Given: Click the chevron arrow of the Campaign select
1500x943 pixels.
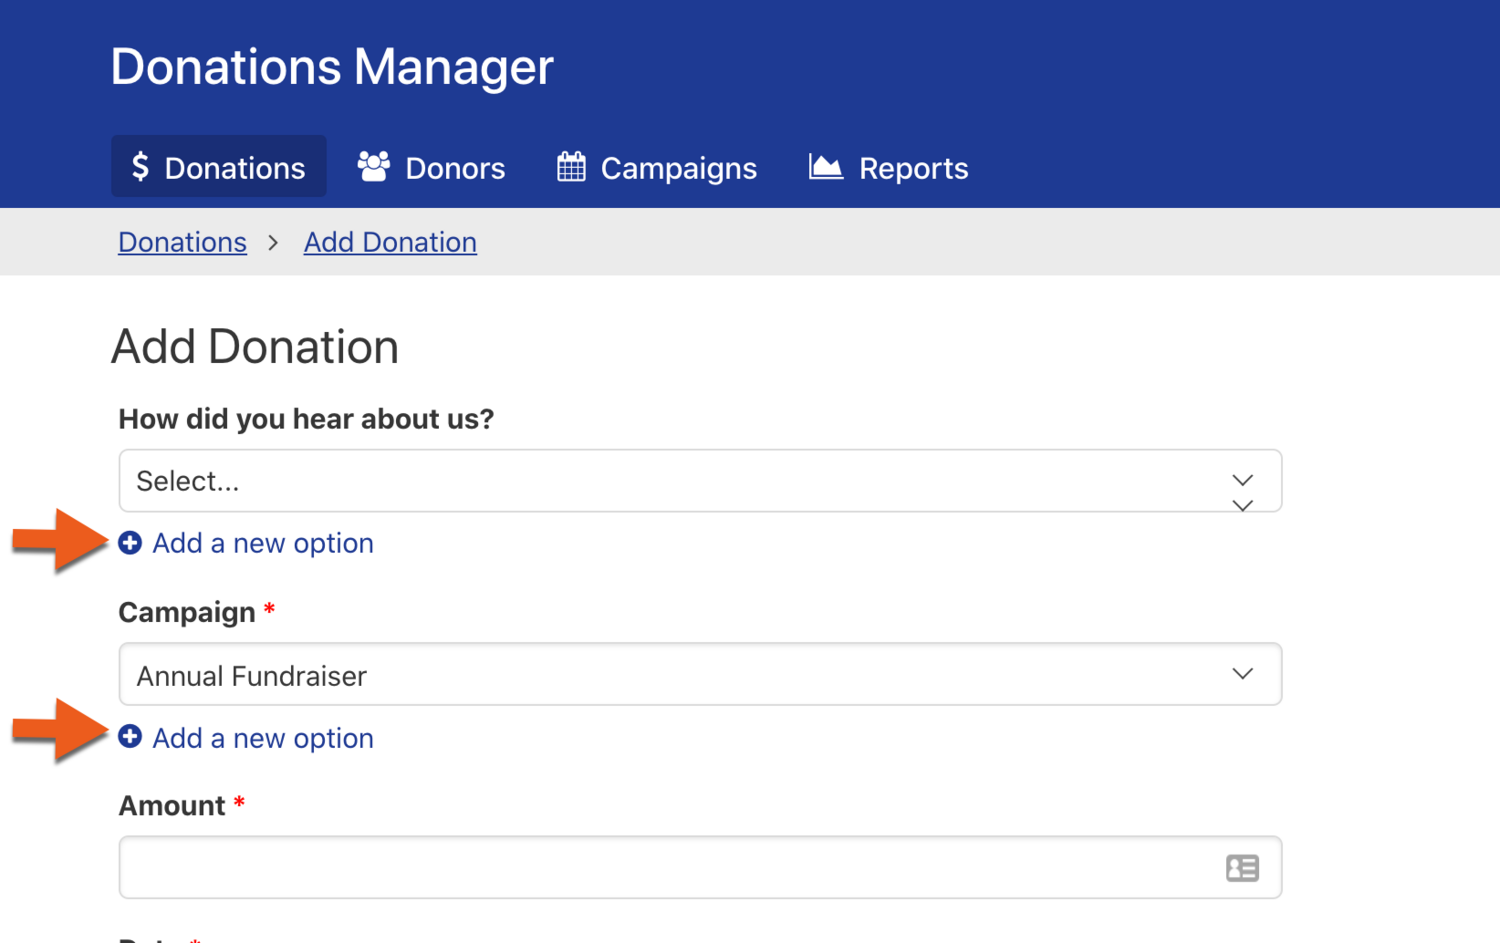Looking at the screenshot, I should 1242,674.
